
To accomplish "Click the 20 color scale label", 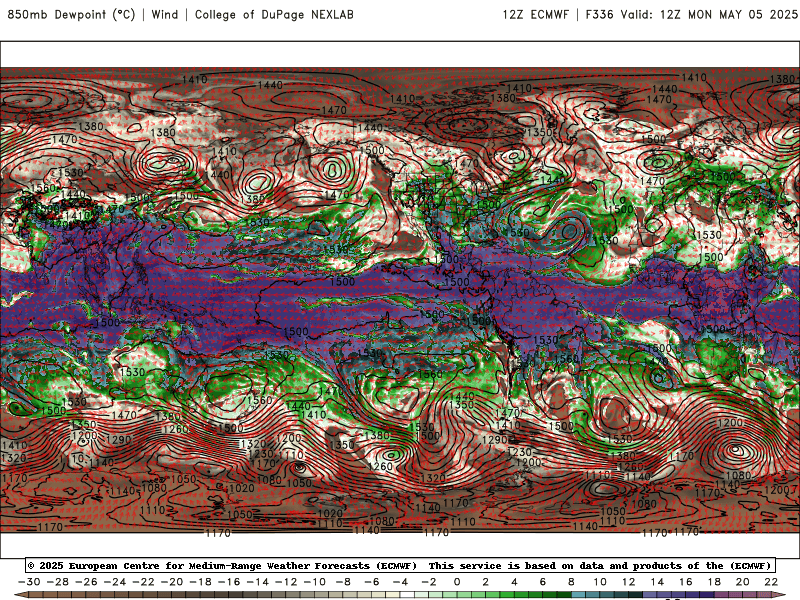I will 743,582.
